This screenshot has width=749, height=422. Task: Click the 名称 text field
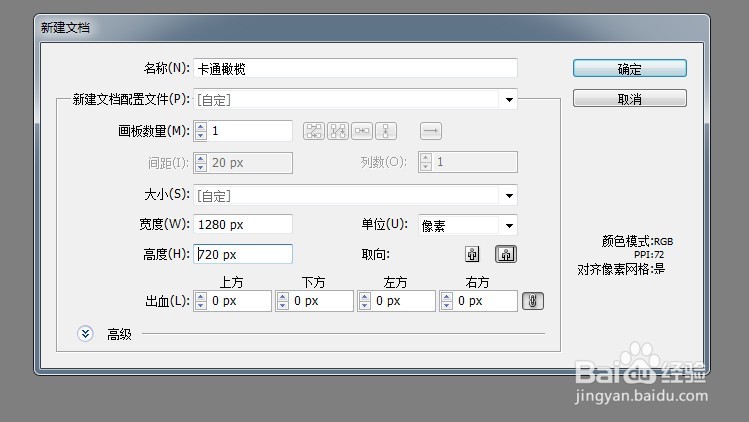click(355, 68)
